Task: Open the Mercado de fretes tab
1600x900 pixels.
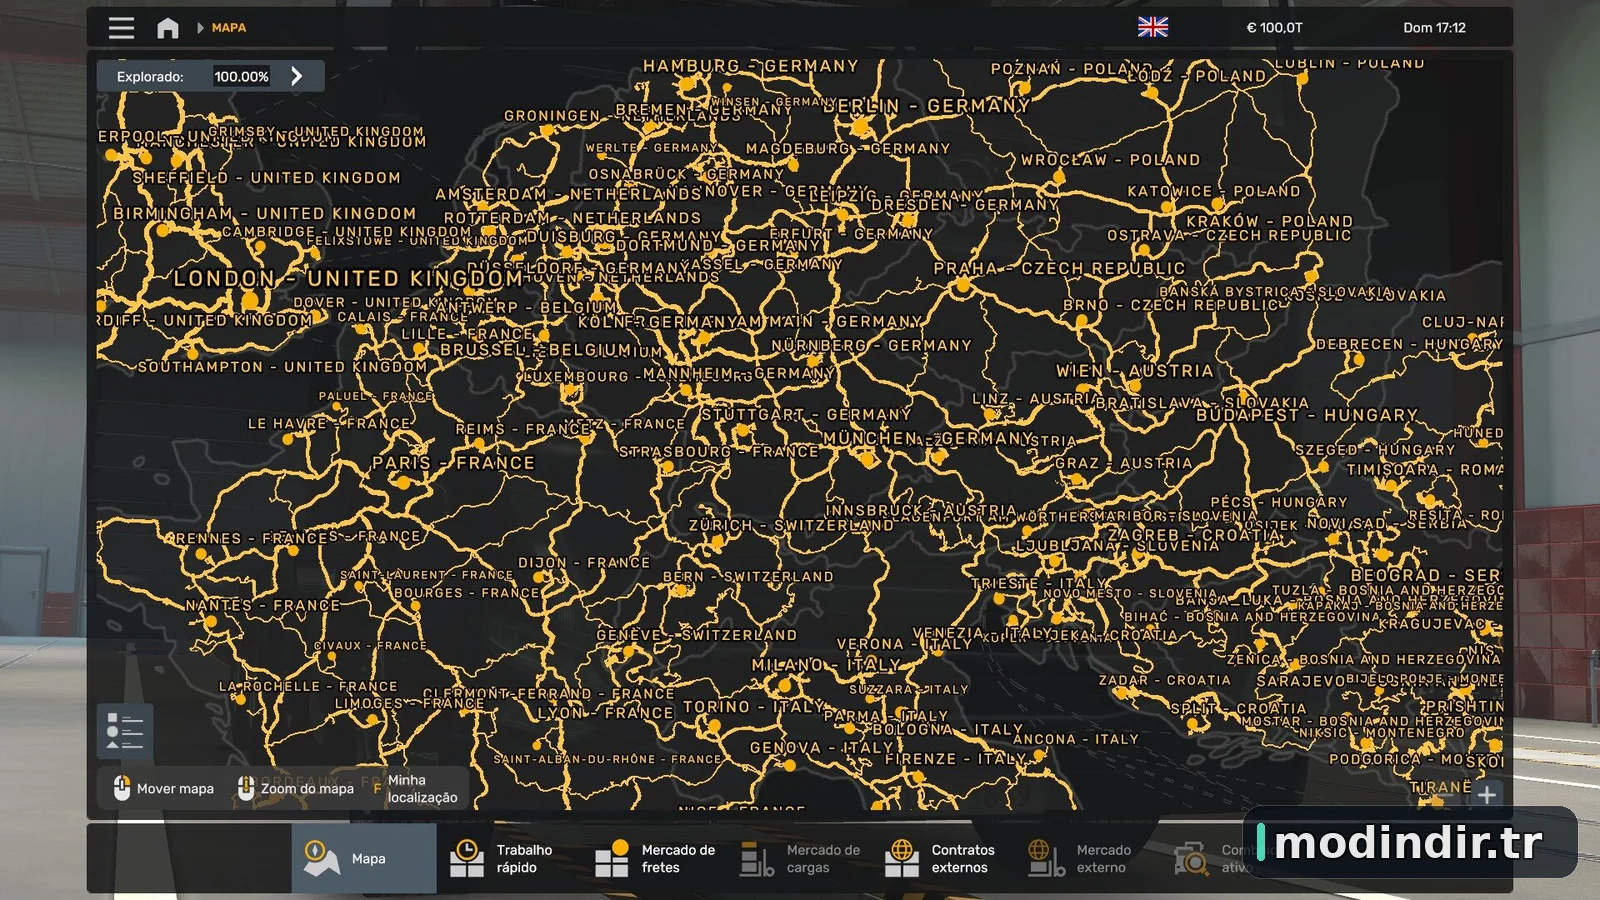Action: (654, 858)
